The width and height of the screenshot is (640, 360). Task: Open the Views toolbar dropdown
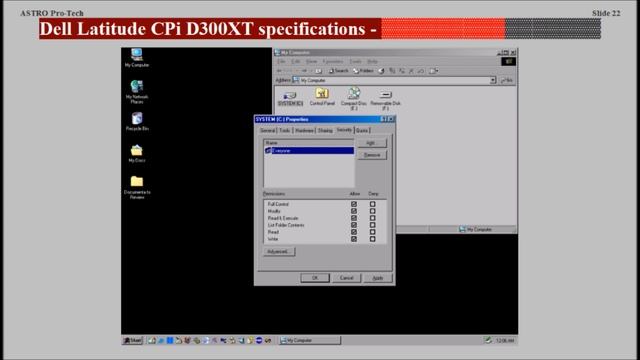433,71
